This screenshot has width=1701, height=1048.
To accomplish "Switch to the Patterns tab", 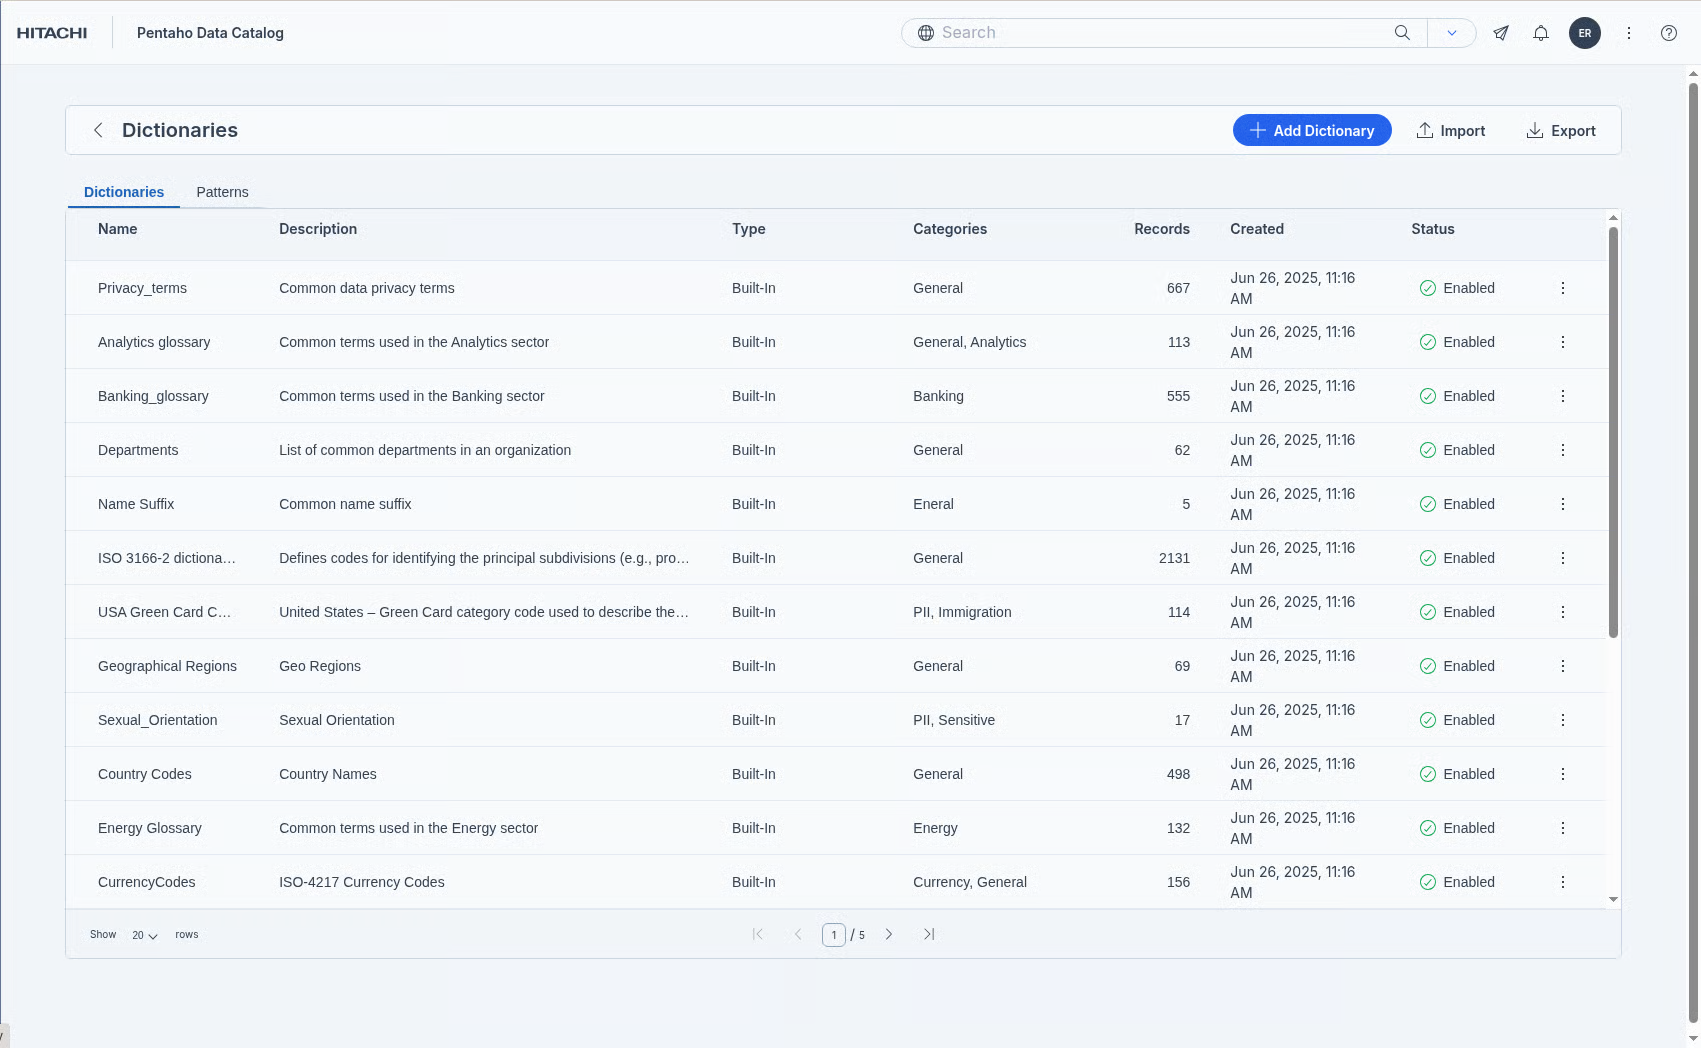I will pyautogui.click(x=222, y=192).
